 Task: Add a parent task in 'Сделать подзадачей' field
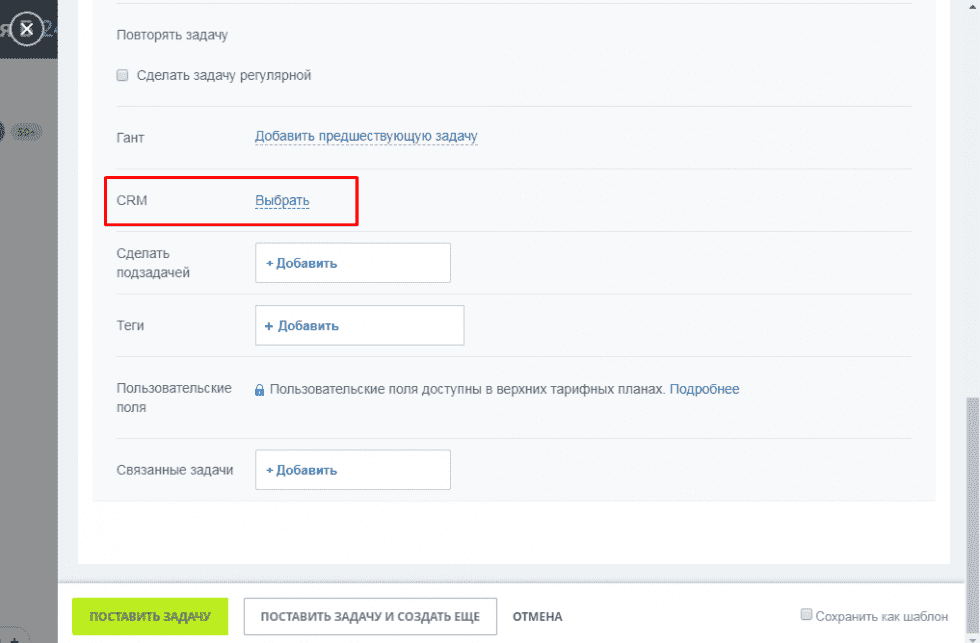tap(352, 263)
